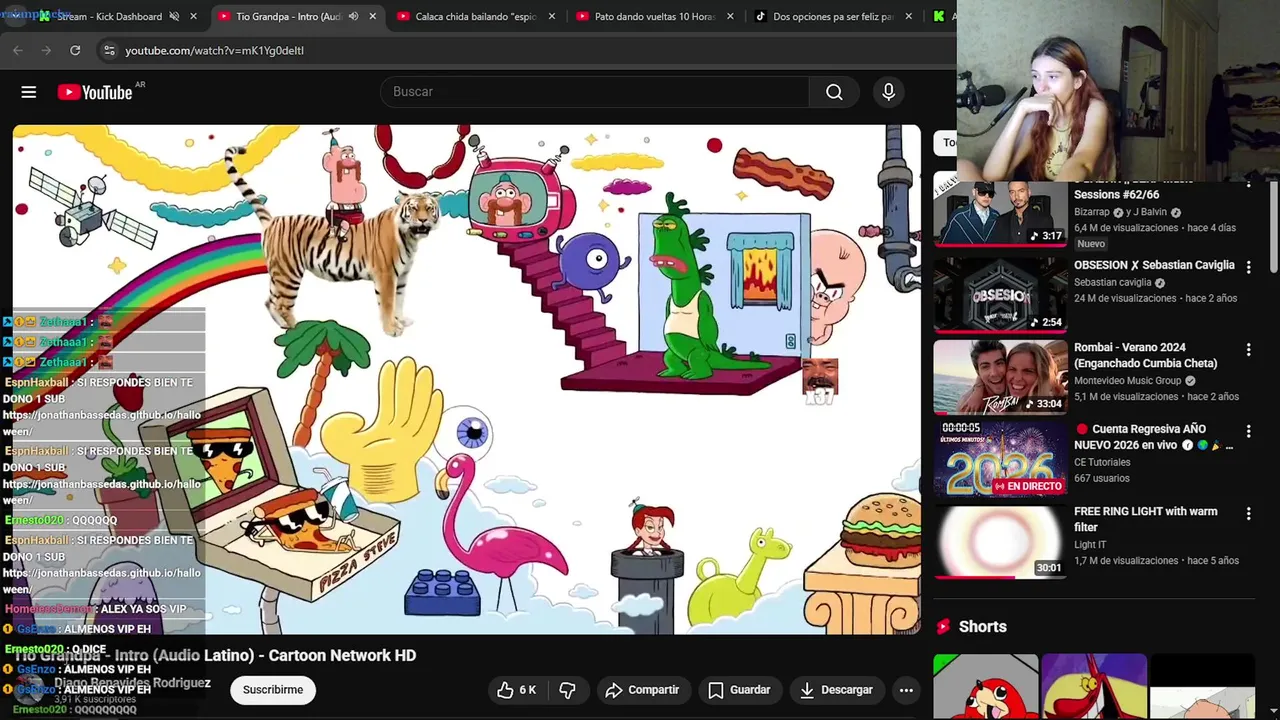
Task: Open the YouTube hamburger guide menu
Action: (29, 92)
